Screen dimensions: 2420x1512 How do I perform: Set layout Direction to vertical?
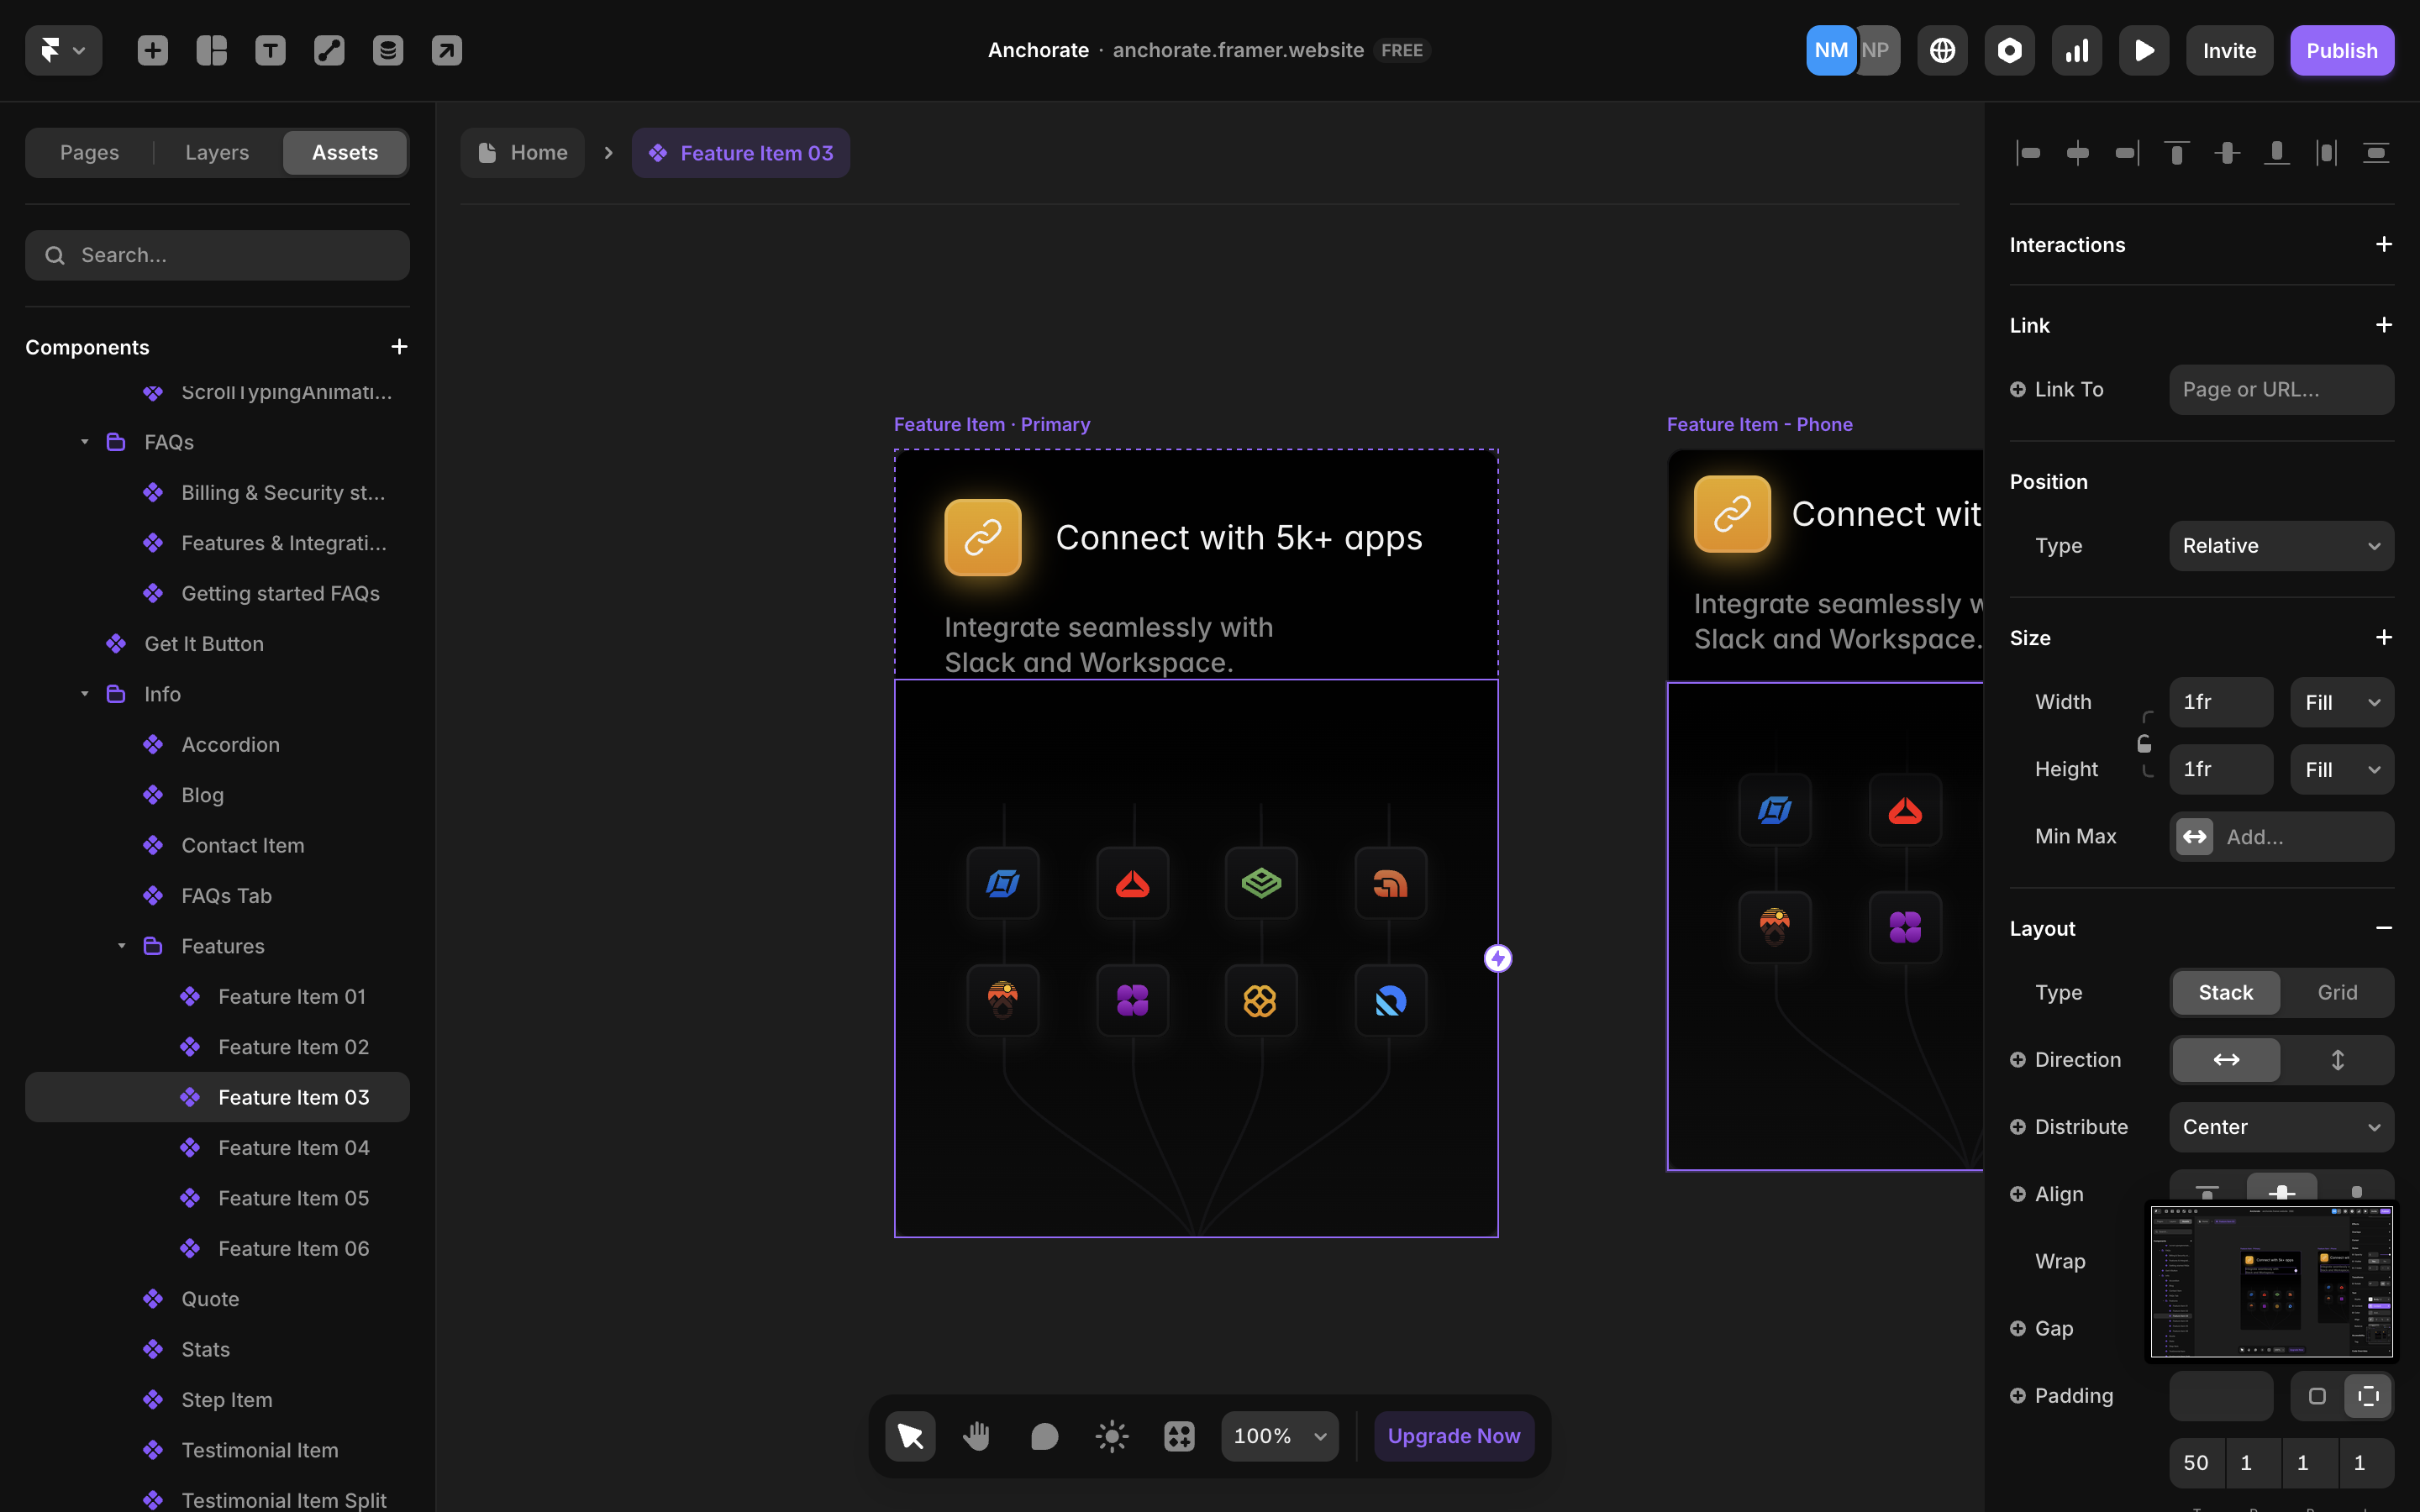(x=2338, y=1059)
